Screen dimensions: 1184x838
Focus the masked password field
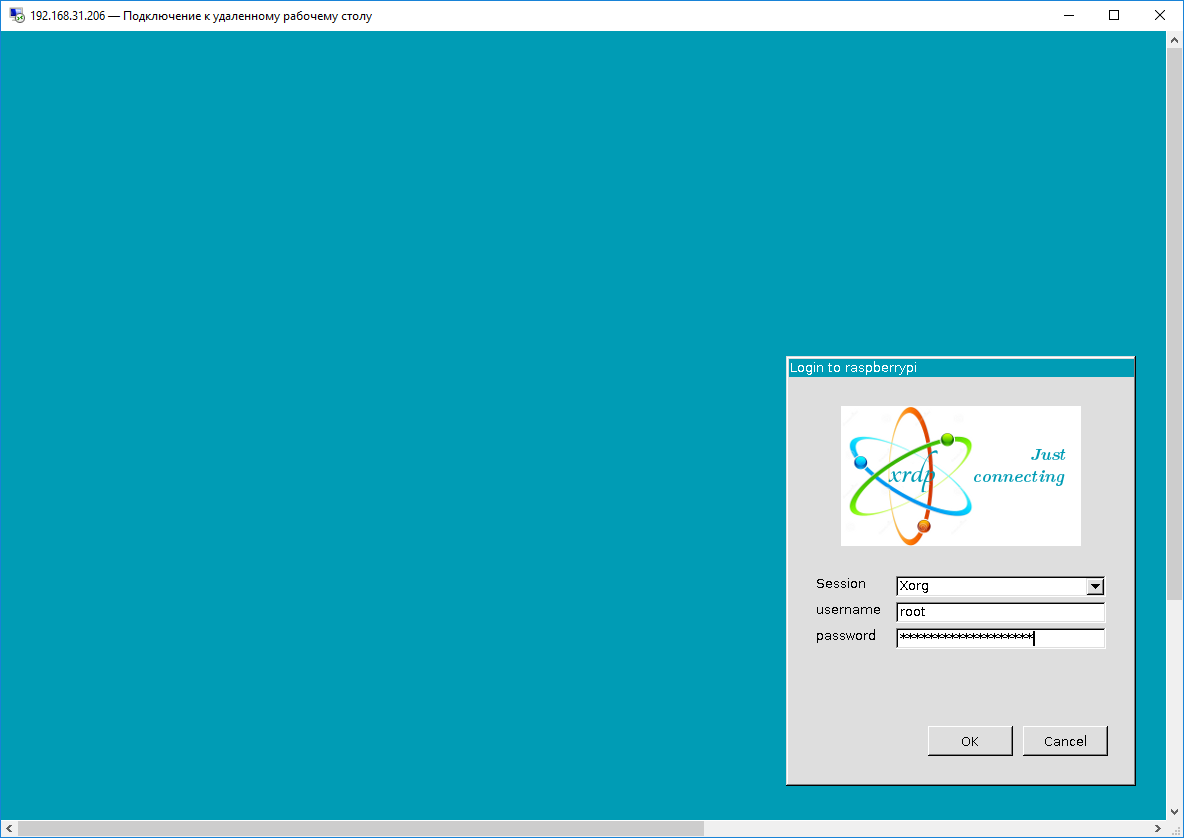pyautogui.click(x=1000, y=638)
